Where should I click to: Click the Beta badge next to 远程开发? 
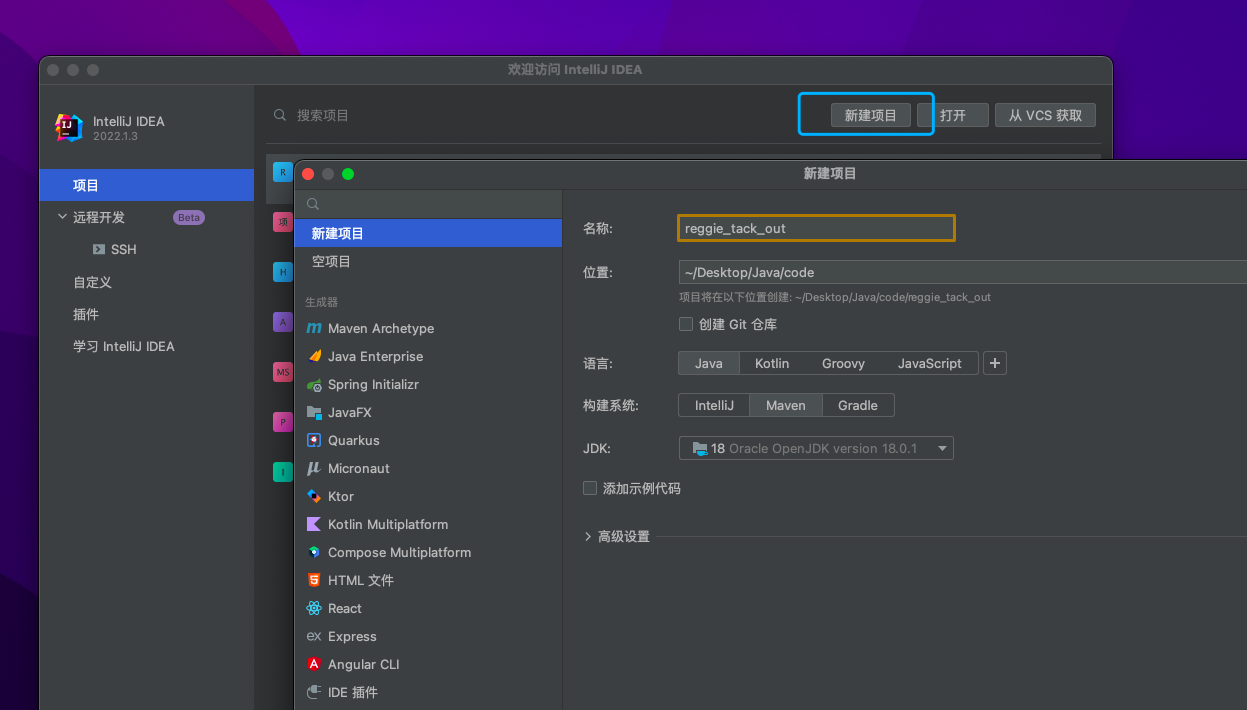tap(189, 217)
